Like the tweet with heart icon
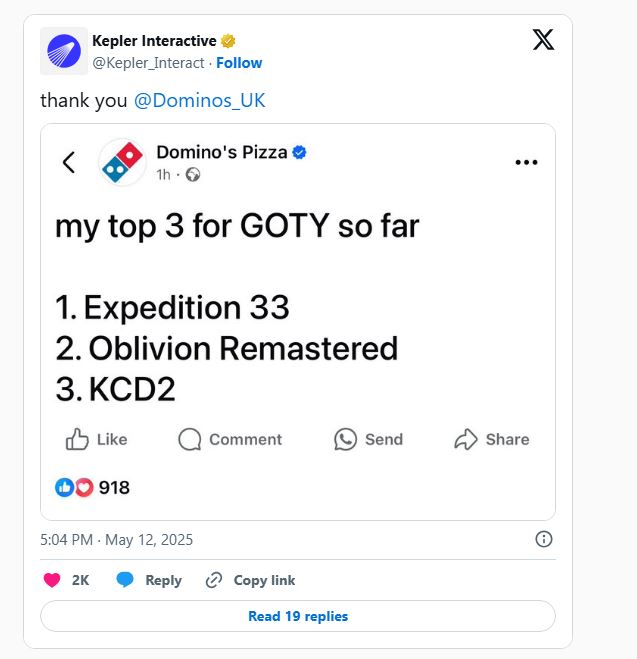This screenshot has height=659, width=637. coord(53,580)
